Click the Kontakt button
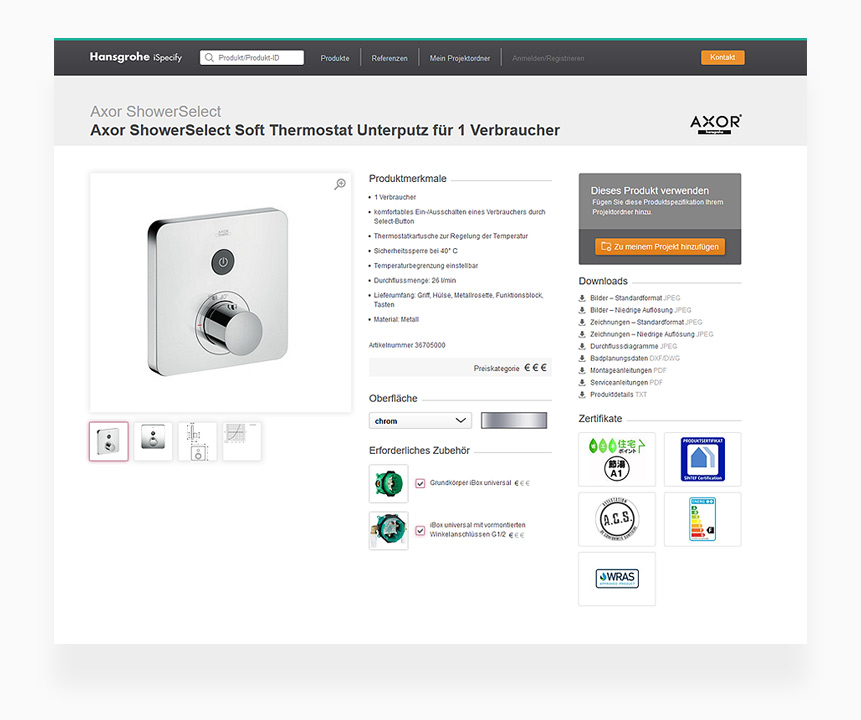861x720 pixels. click(723, 57)
